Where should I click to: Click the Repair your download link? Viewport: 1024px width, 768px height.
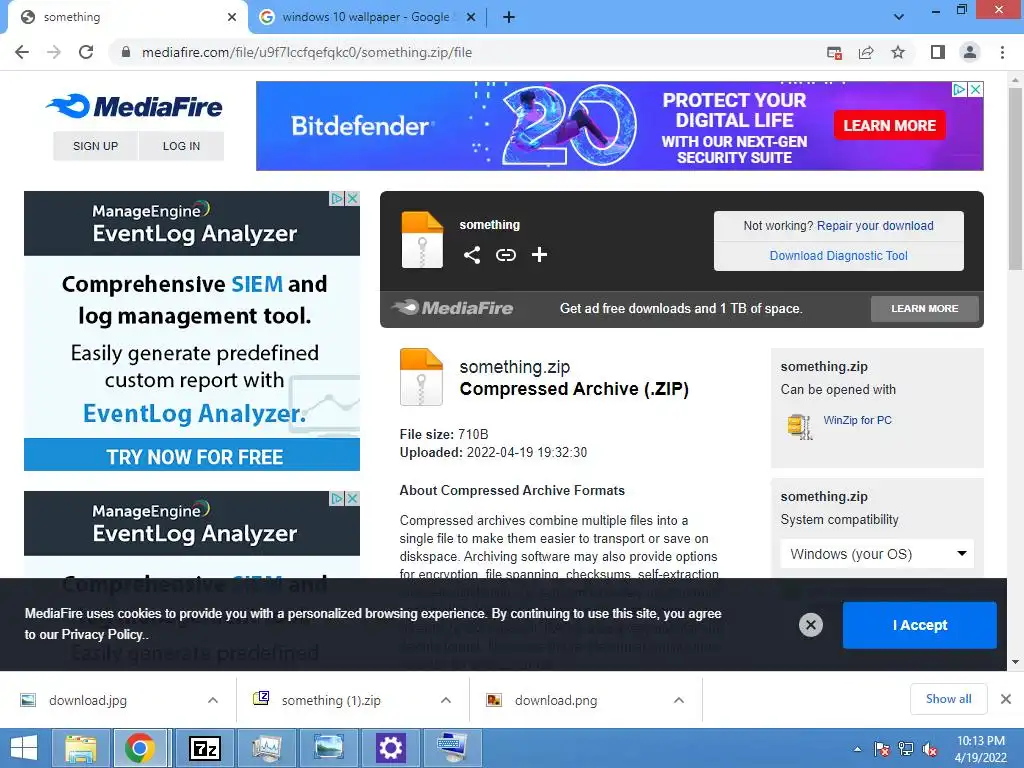click(x=875, y=225)
